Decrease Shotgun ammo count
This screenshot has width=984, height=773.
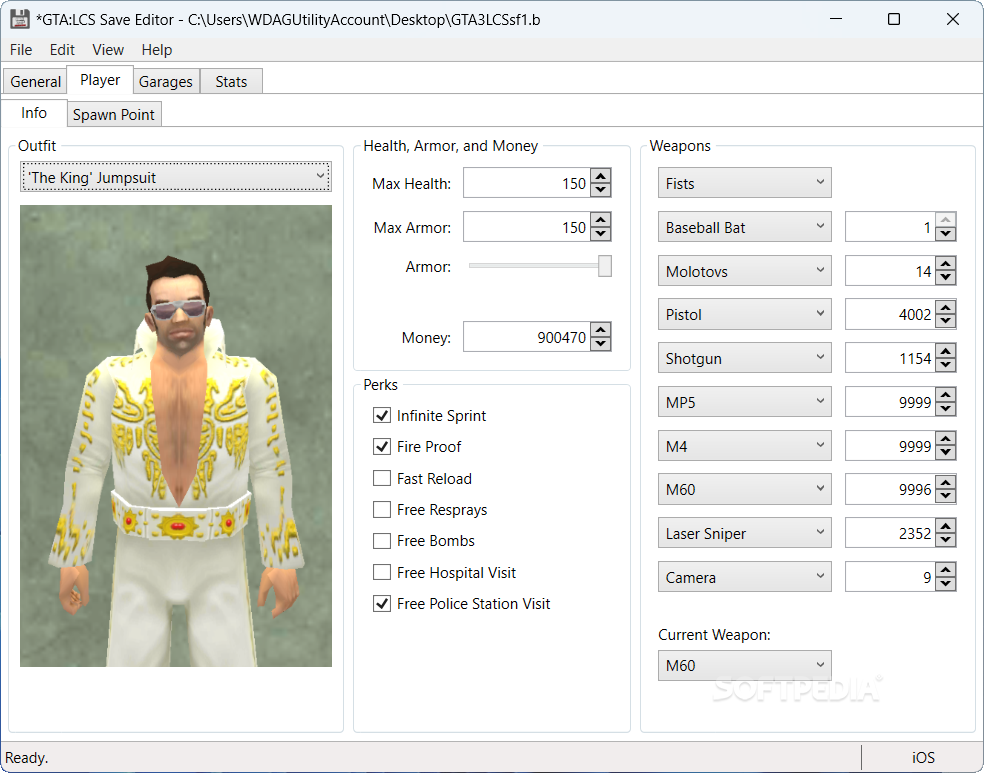point(946,365)
